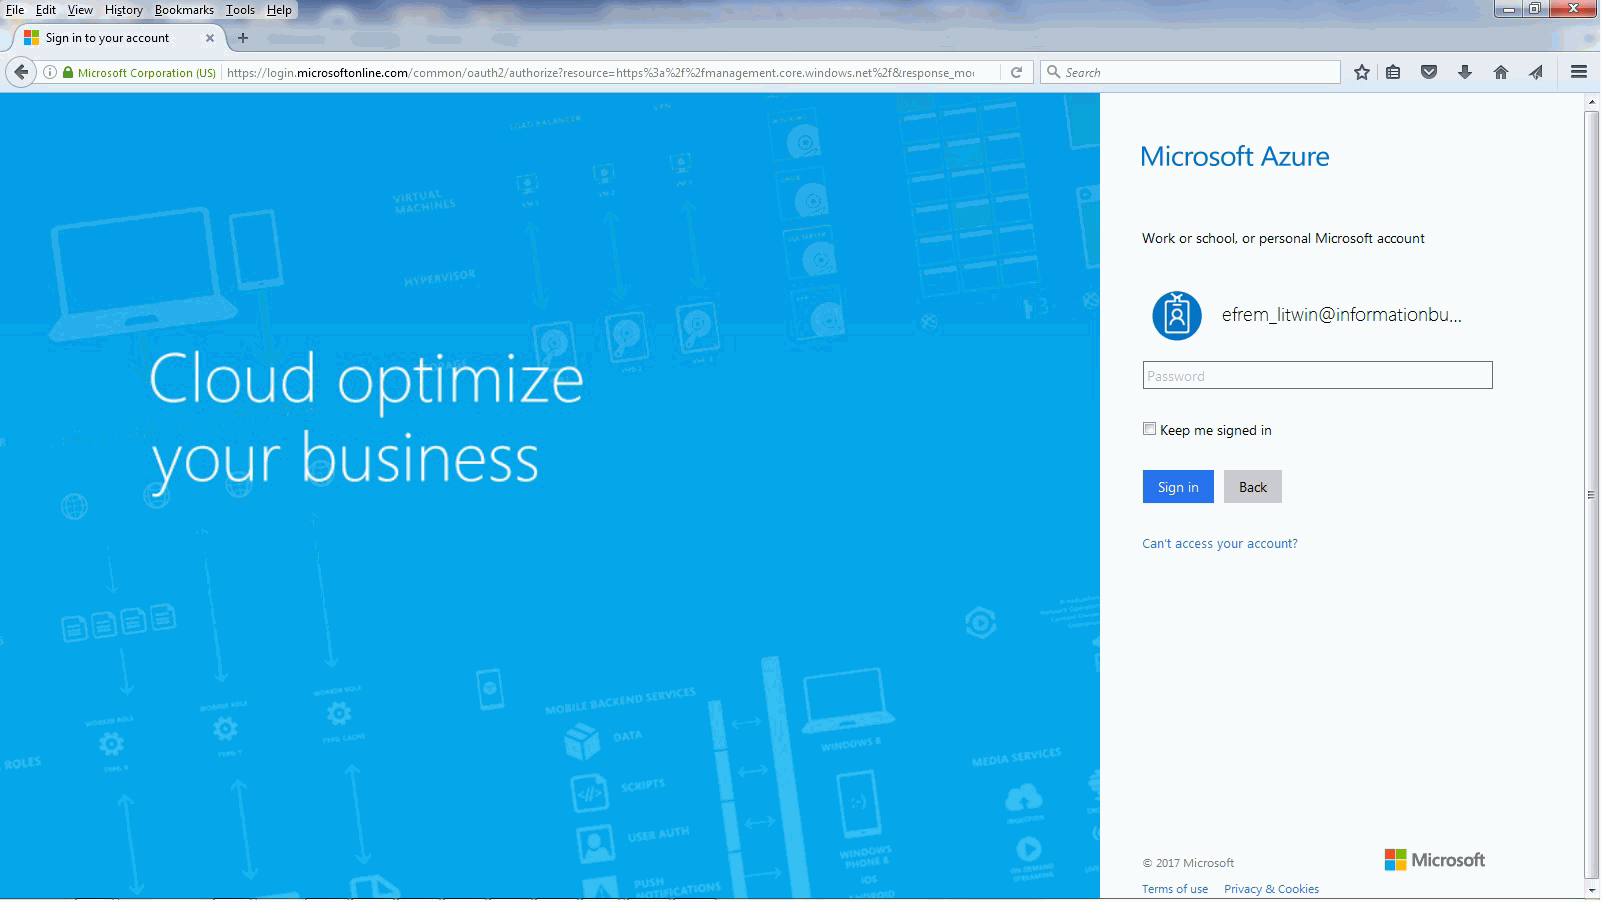Click the green padlock security icon
Screen dimensions: 1602x902
(68, 72)
